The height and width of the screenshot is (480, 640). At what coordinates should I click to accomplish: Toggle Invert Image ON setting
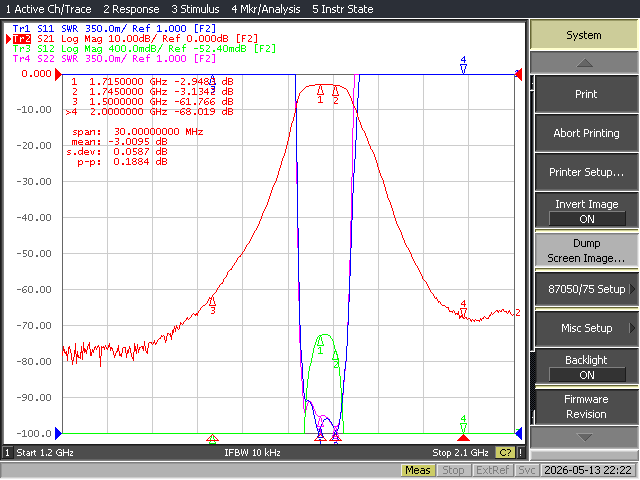[x=586, y=211]
